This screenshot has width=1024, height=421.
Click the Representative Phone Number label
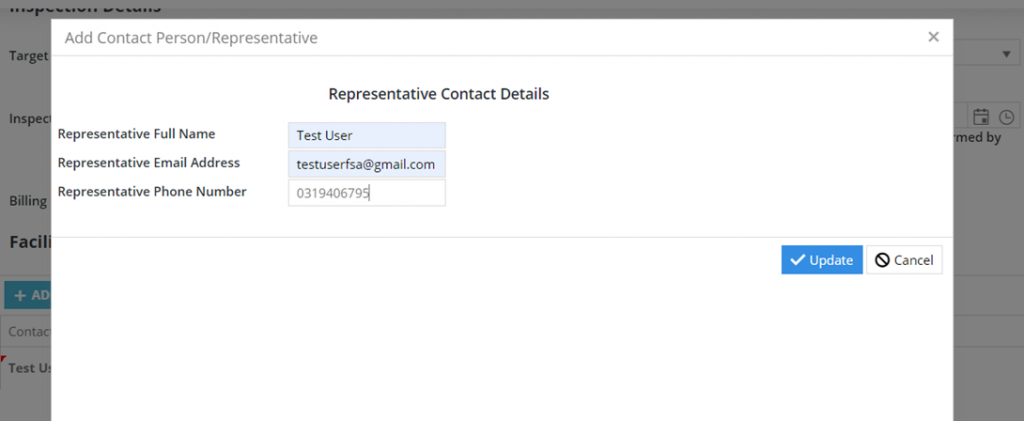pos(152,192)
